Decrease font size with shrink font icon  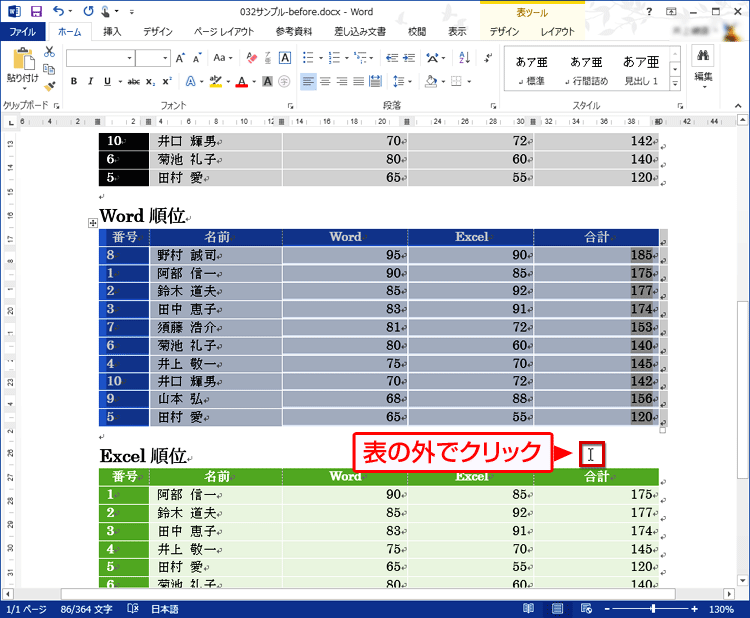197,58
